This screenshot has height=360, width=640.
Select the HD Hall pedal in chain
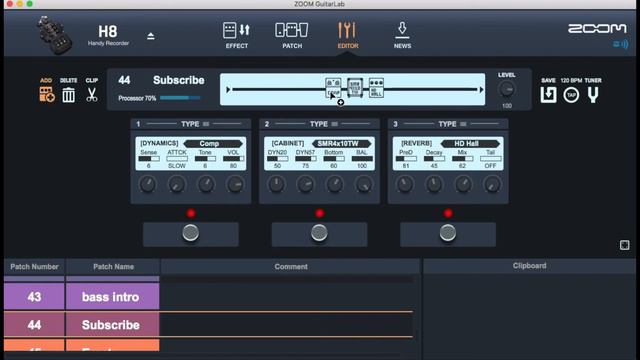coord(376,88)
